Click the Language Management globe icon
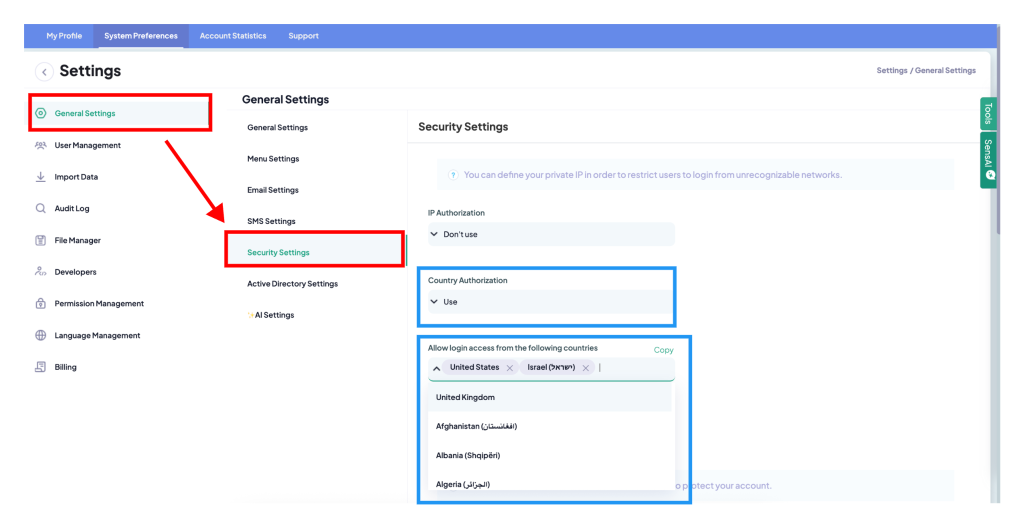 tap(40, 335)
